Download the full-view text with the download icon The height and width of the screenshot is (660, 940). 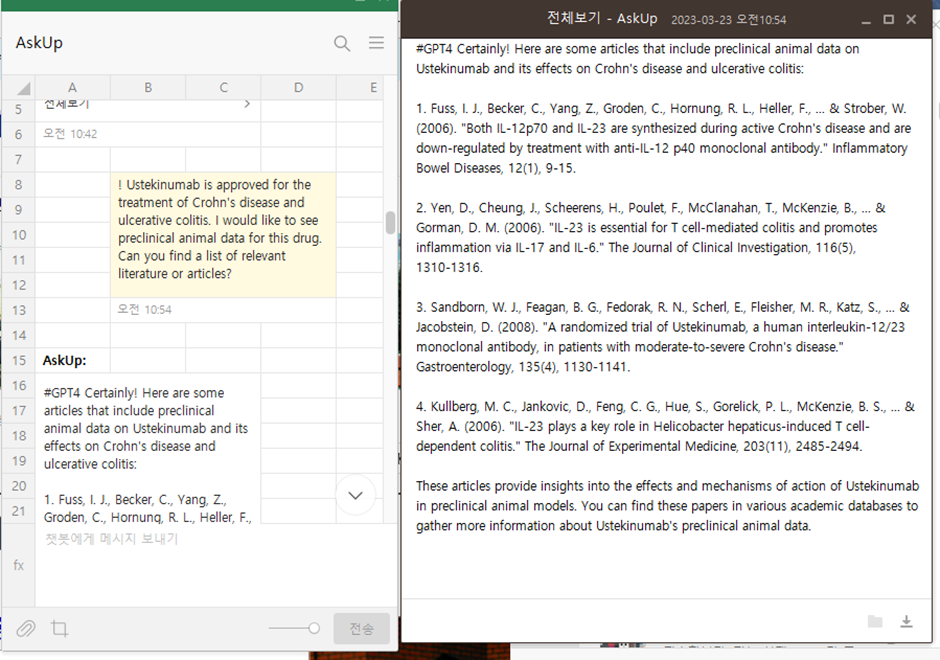click(906, 622)
